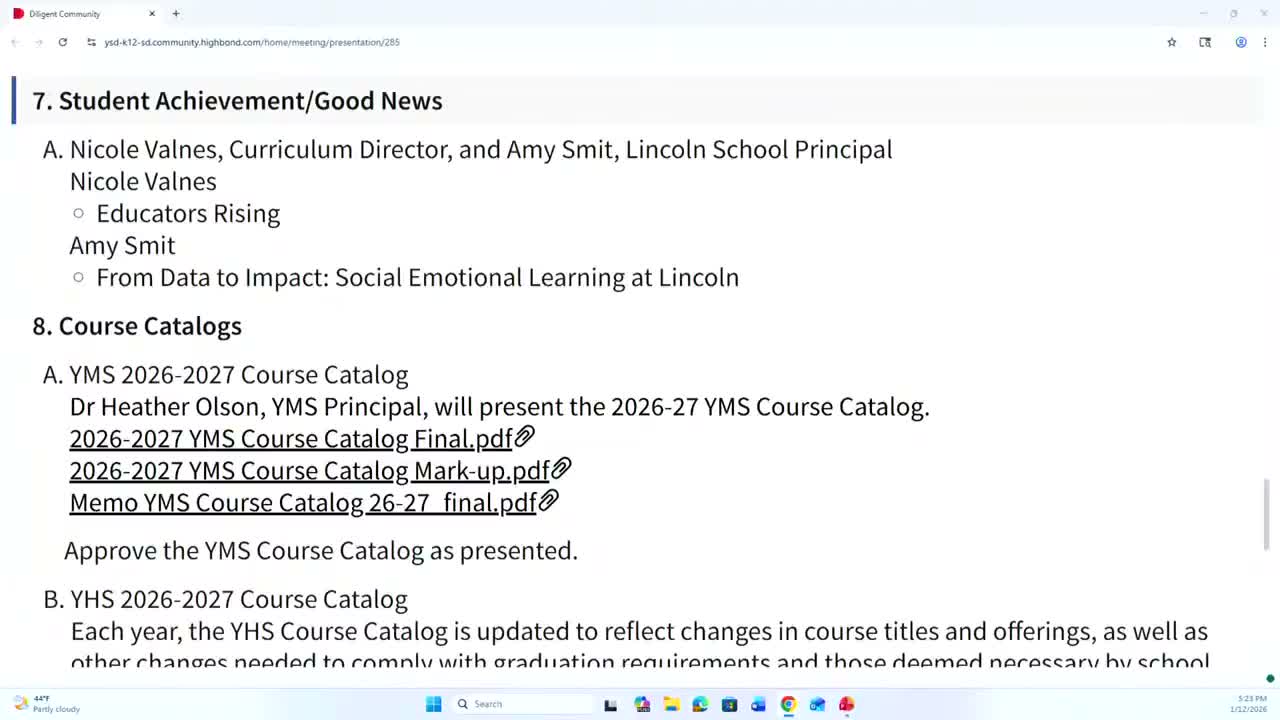Image resolution: width=1280 pixels, height=720 pixels.
Task: Click the page's vertical scrollbar thumb
Action: coord(1267,514)
